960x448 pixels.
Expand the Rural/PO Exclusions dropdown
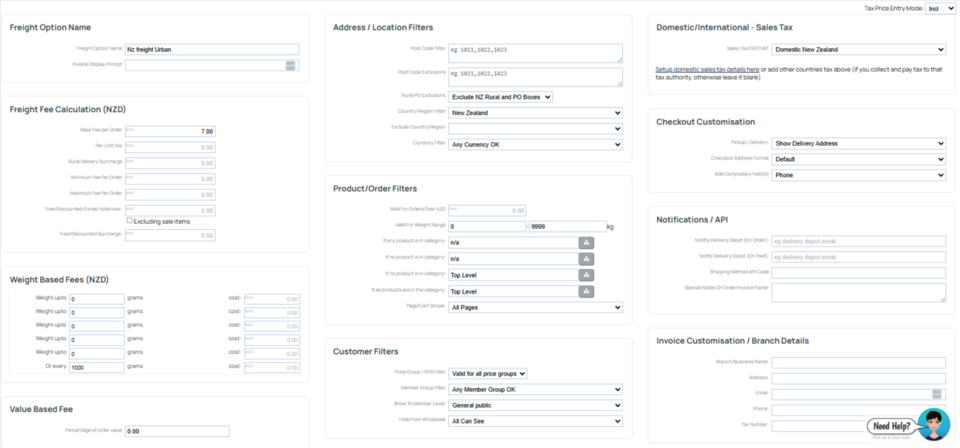500,97
